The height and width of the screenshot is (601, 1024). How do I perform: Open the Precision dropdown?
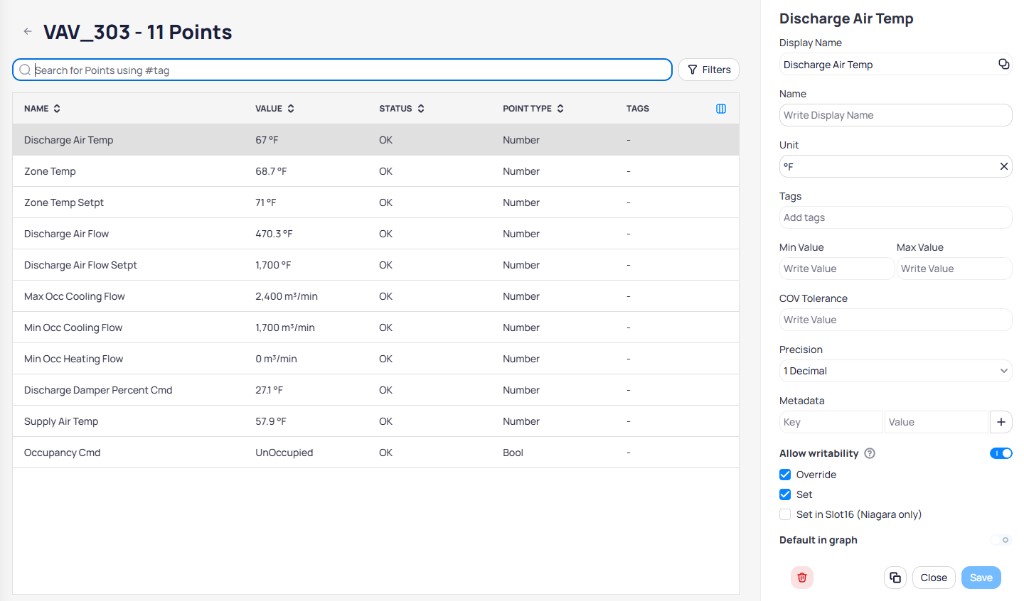(x=895, y=371)
